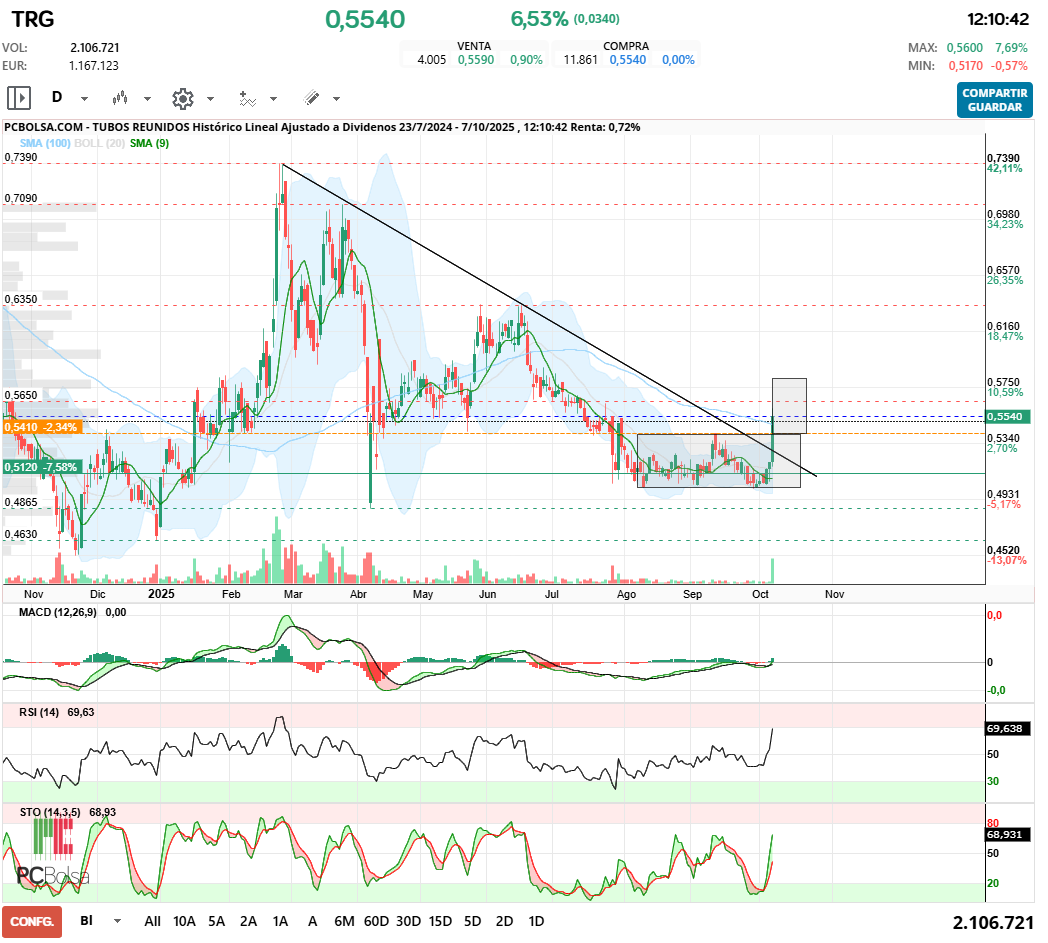Select the drawing pencil tool icon
The width and height of the screenshot is (1048, 943).
[311, 98]
